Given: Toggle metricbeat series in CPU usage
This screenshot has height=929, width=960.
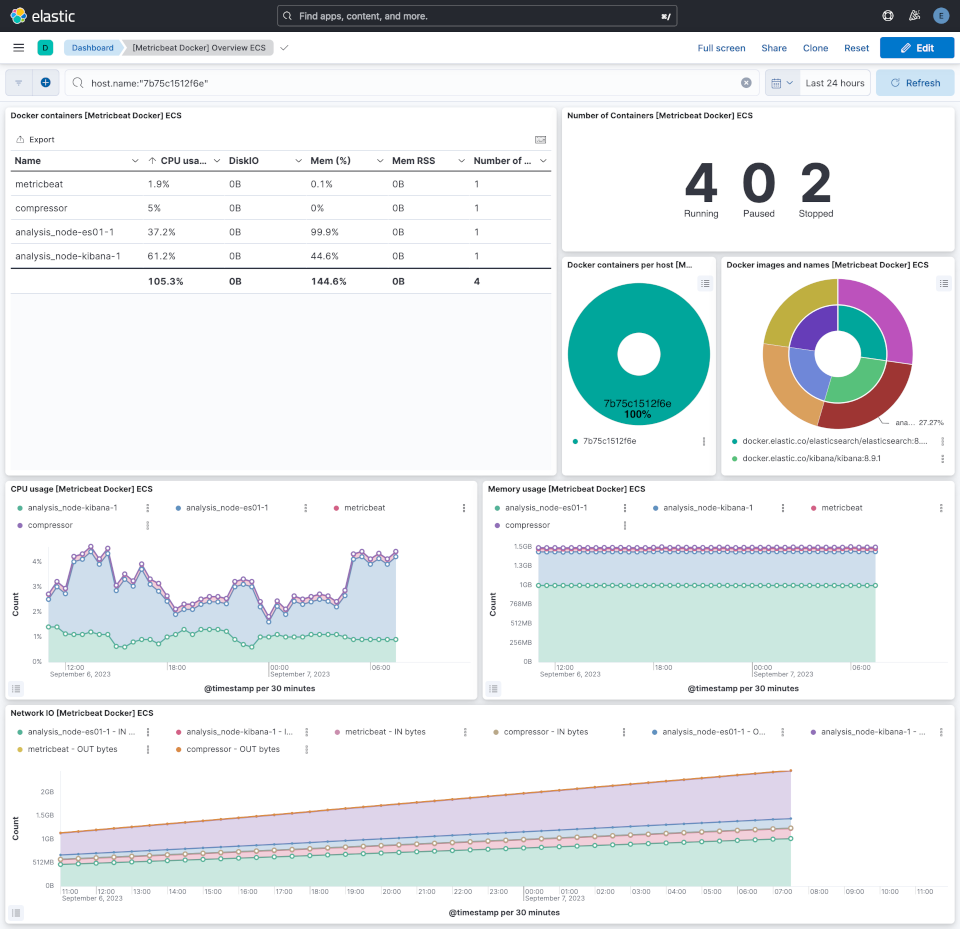Looking at the screenshot, I should [x=364, y=508].
